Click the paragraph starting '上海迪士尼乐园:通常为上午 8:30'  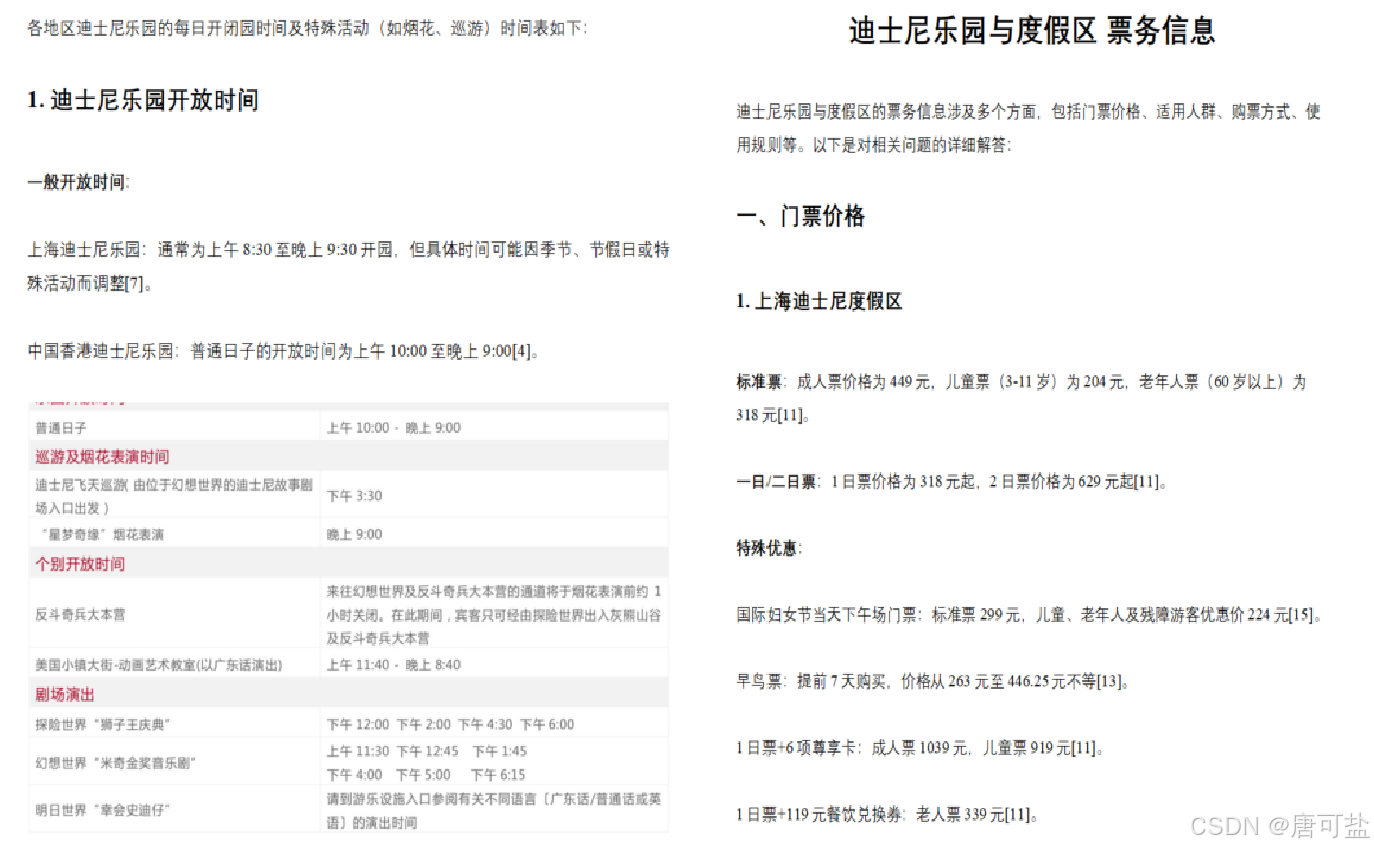point(348,266)
